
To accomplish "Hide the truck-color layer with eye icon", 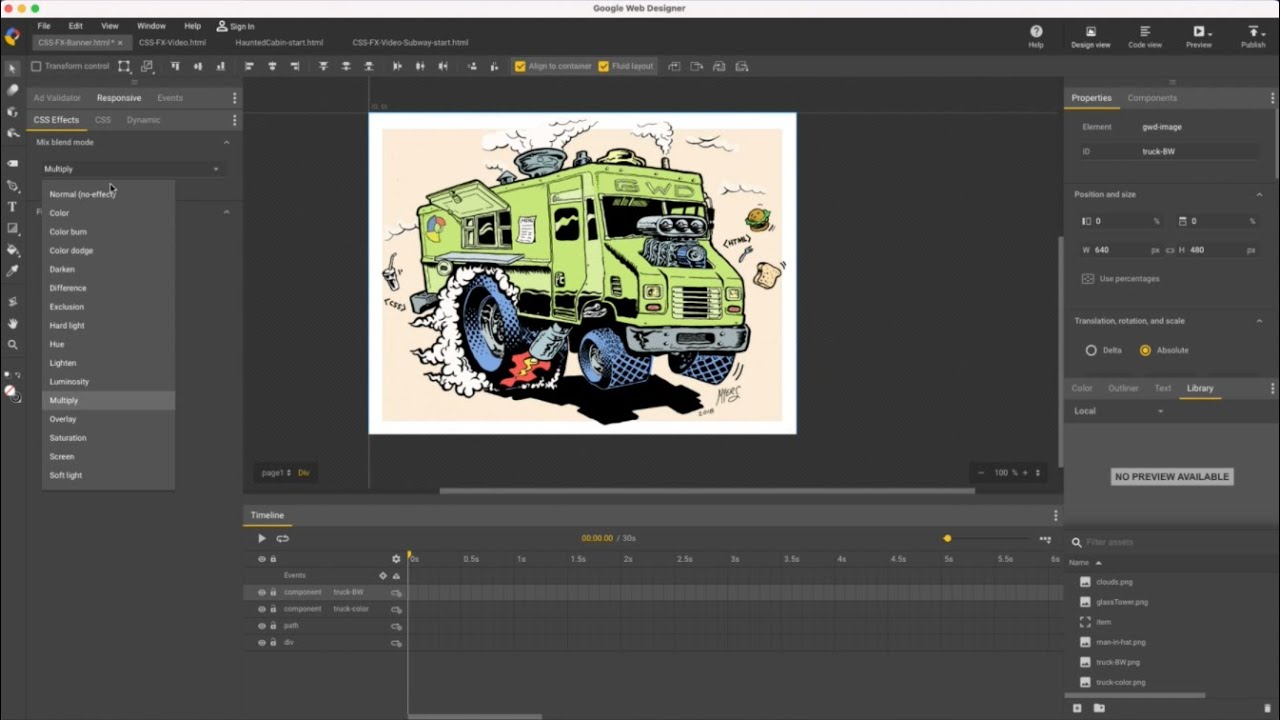I will coord(262,609).
